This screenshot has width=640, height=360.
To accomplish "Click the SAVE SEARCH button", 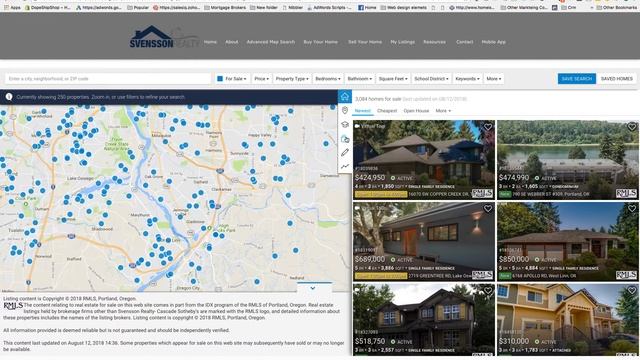I will (x=577, y=78).
